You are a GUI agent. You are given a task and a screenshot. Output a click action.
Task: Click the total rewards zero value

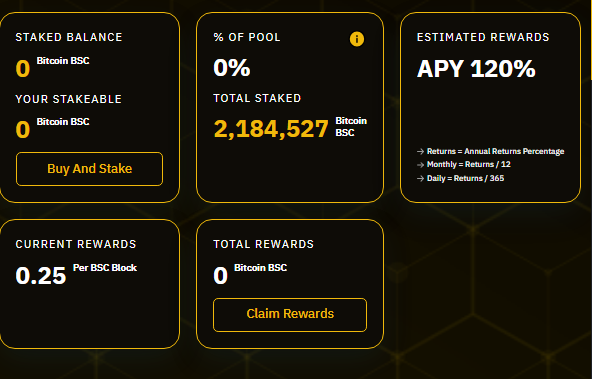(x=220, y=275)
